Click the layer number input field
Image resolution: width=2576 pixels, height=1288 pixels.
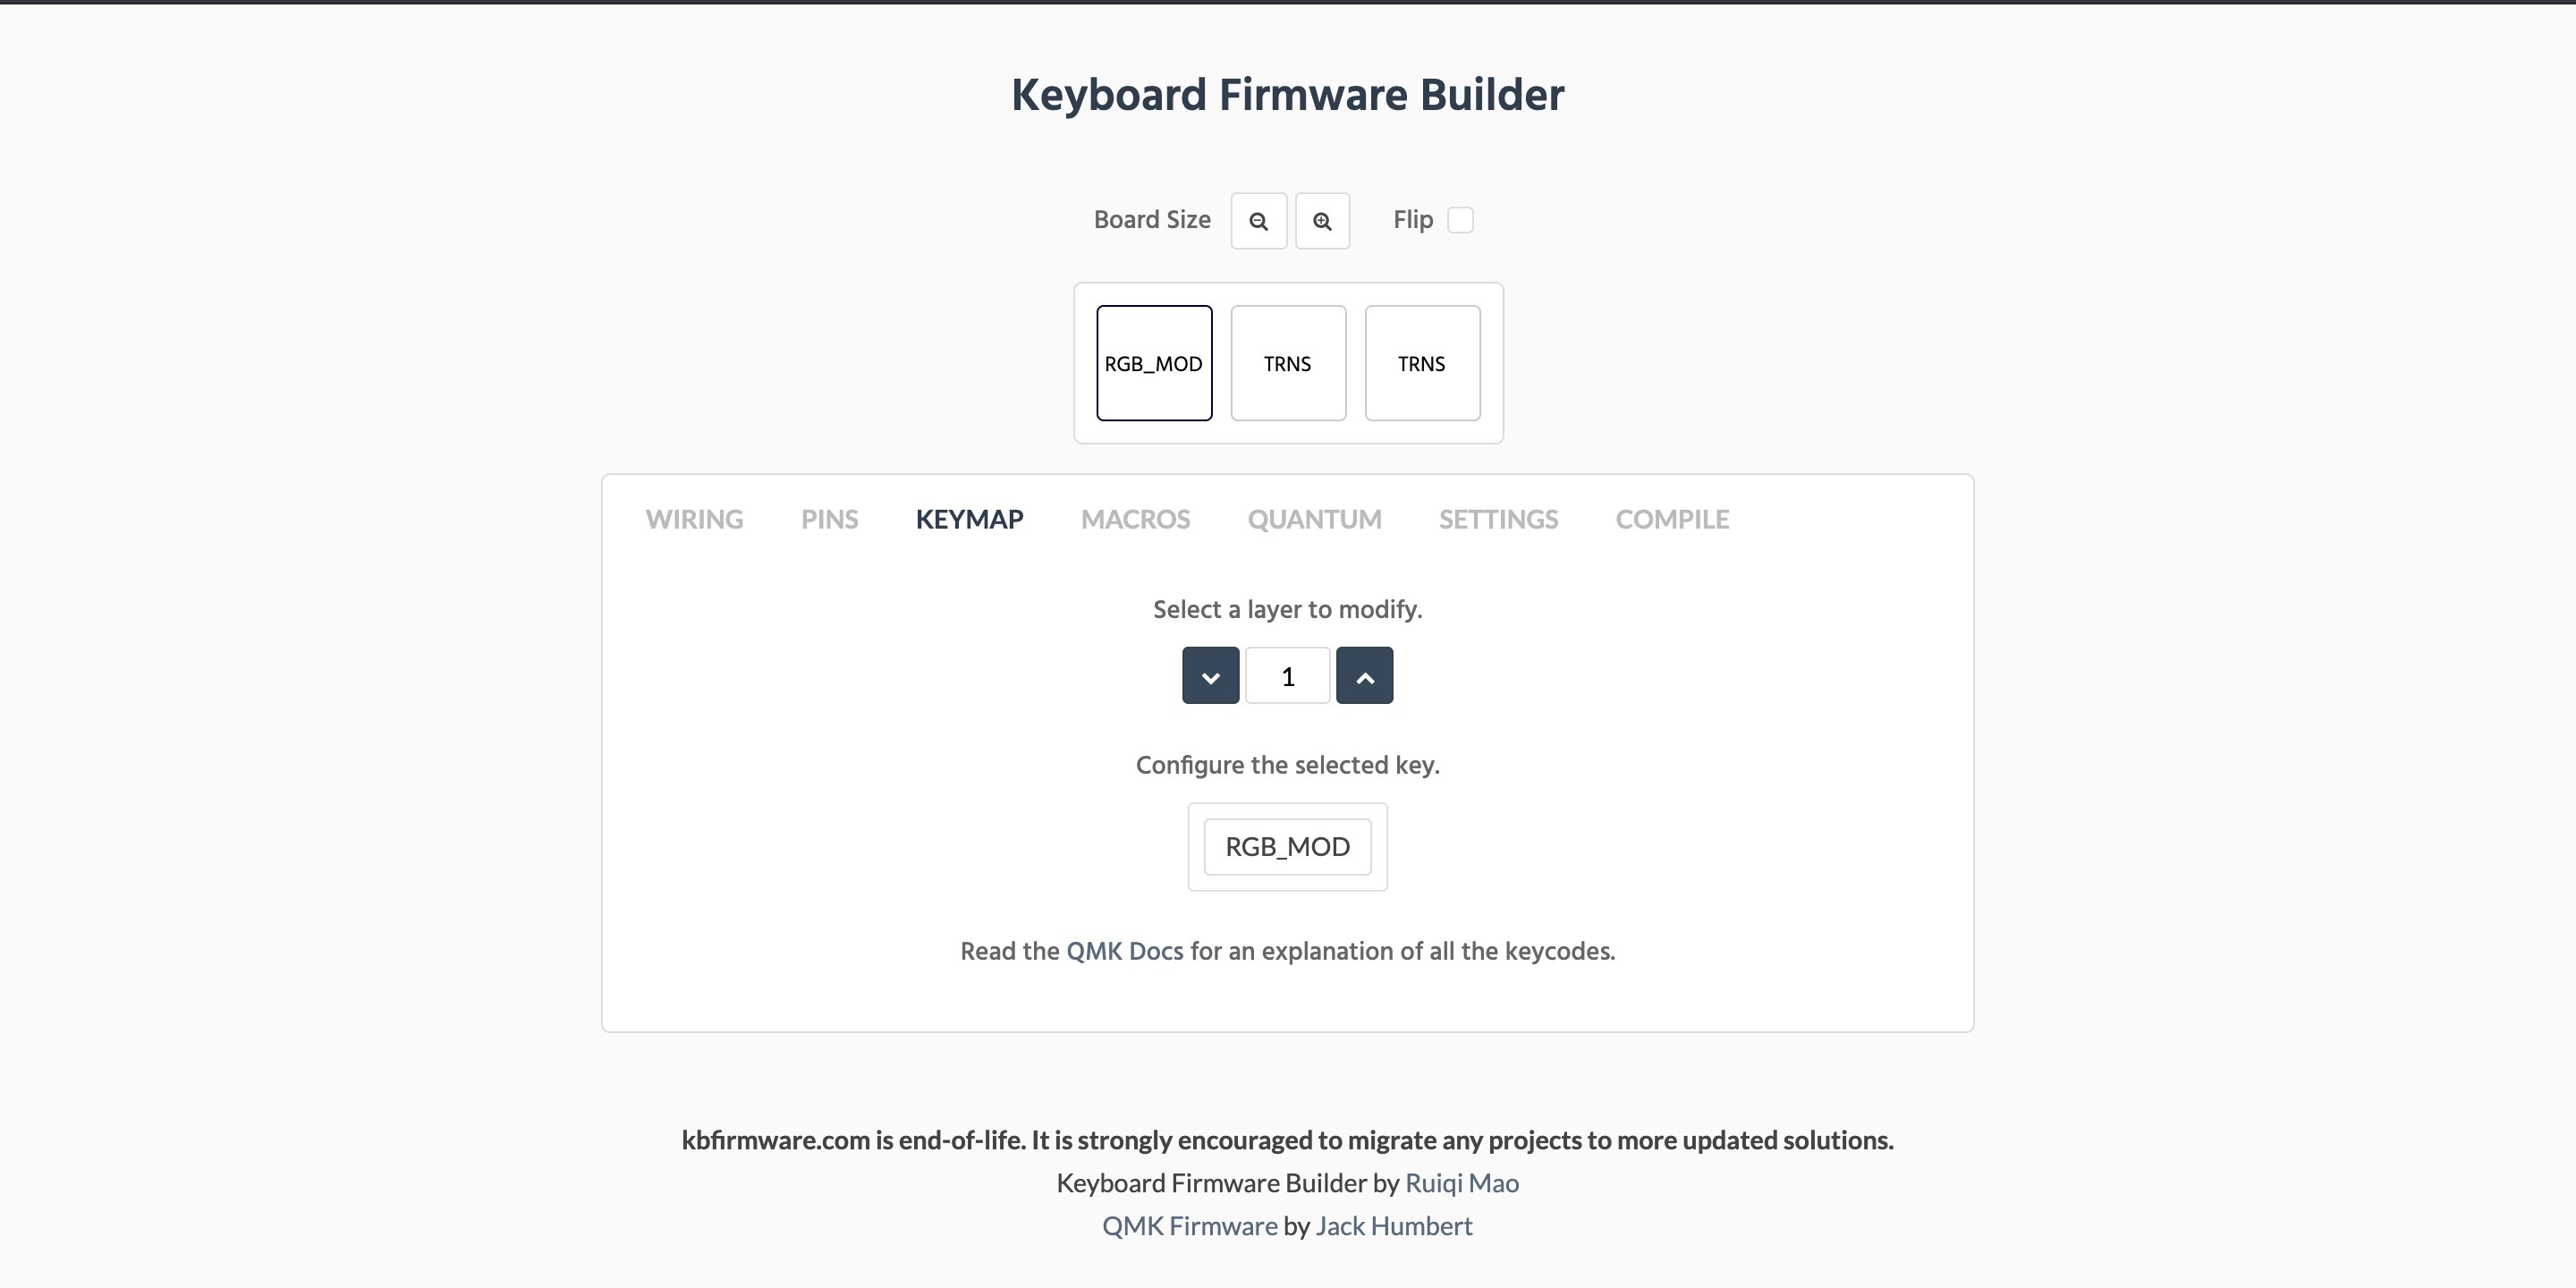click(x=1287, y=676)
